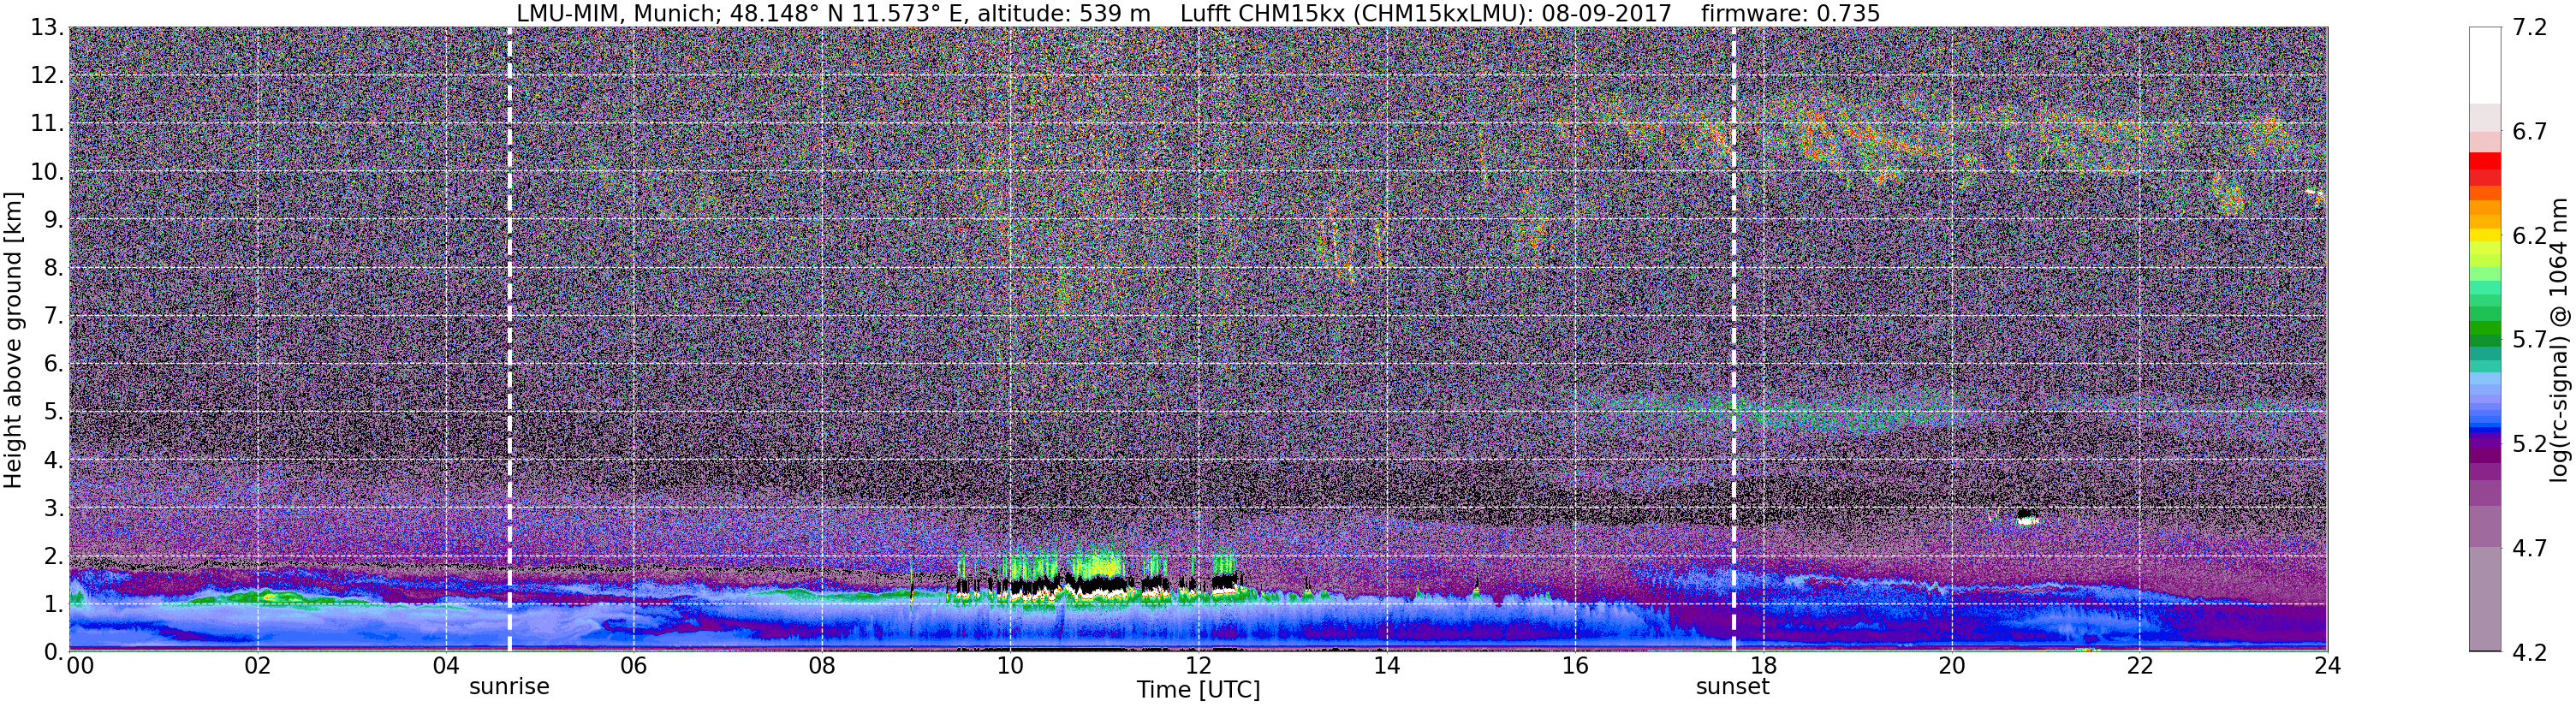This screenshot has height=707, width=2576.
Task: Click the '10' time tick label
Action: pyautogui.click(x=1010, y=667)
